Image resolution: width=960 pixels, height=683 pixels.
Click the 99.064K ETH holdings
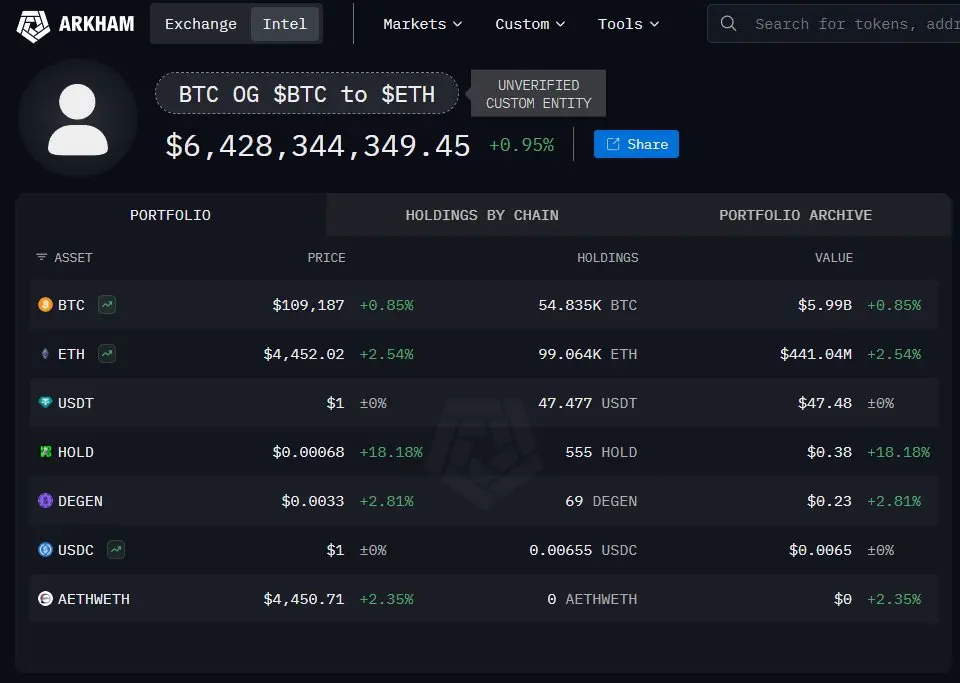tap(588, 354)
